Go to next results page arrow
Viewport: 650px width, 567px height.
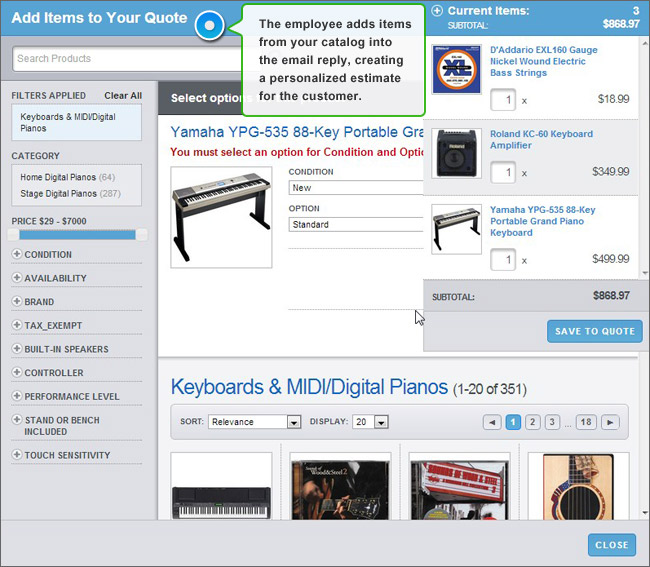click(610, 422)
